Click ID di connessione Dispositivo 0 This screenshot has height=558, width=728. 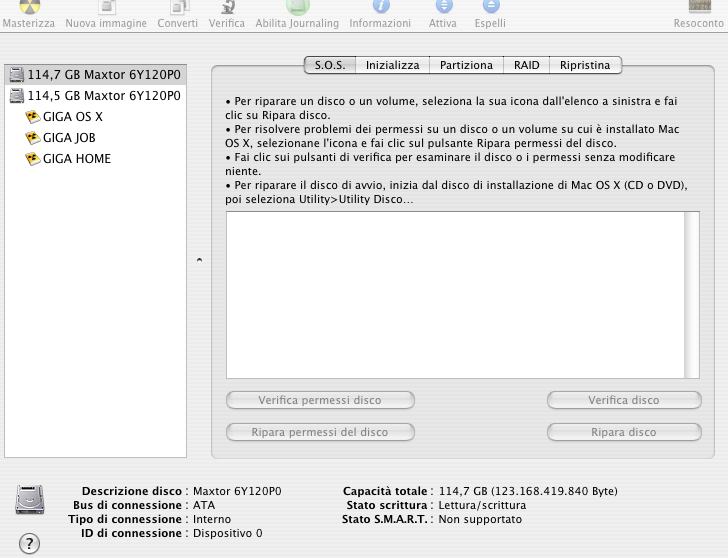(x=228, y=533)
